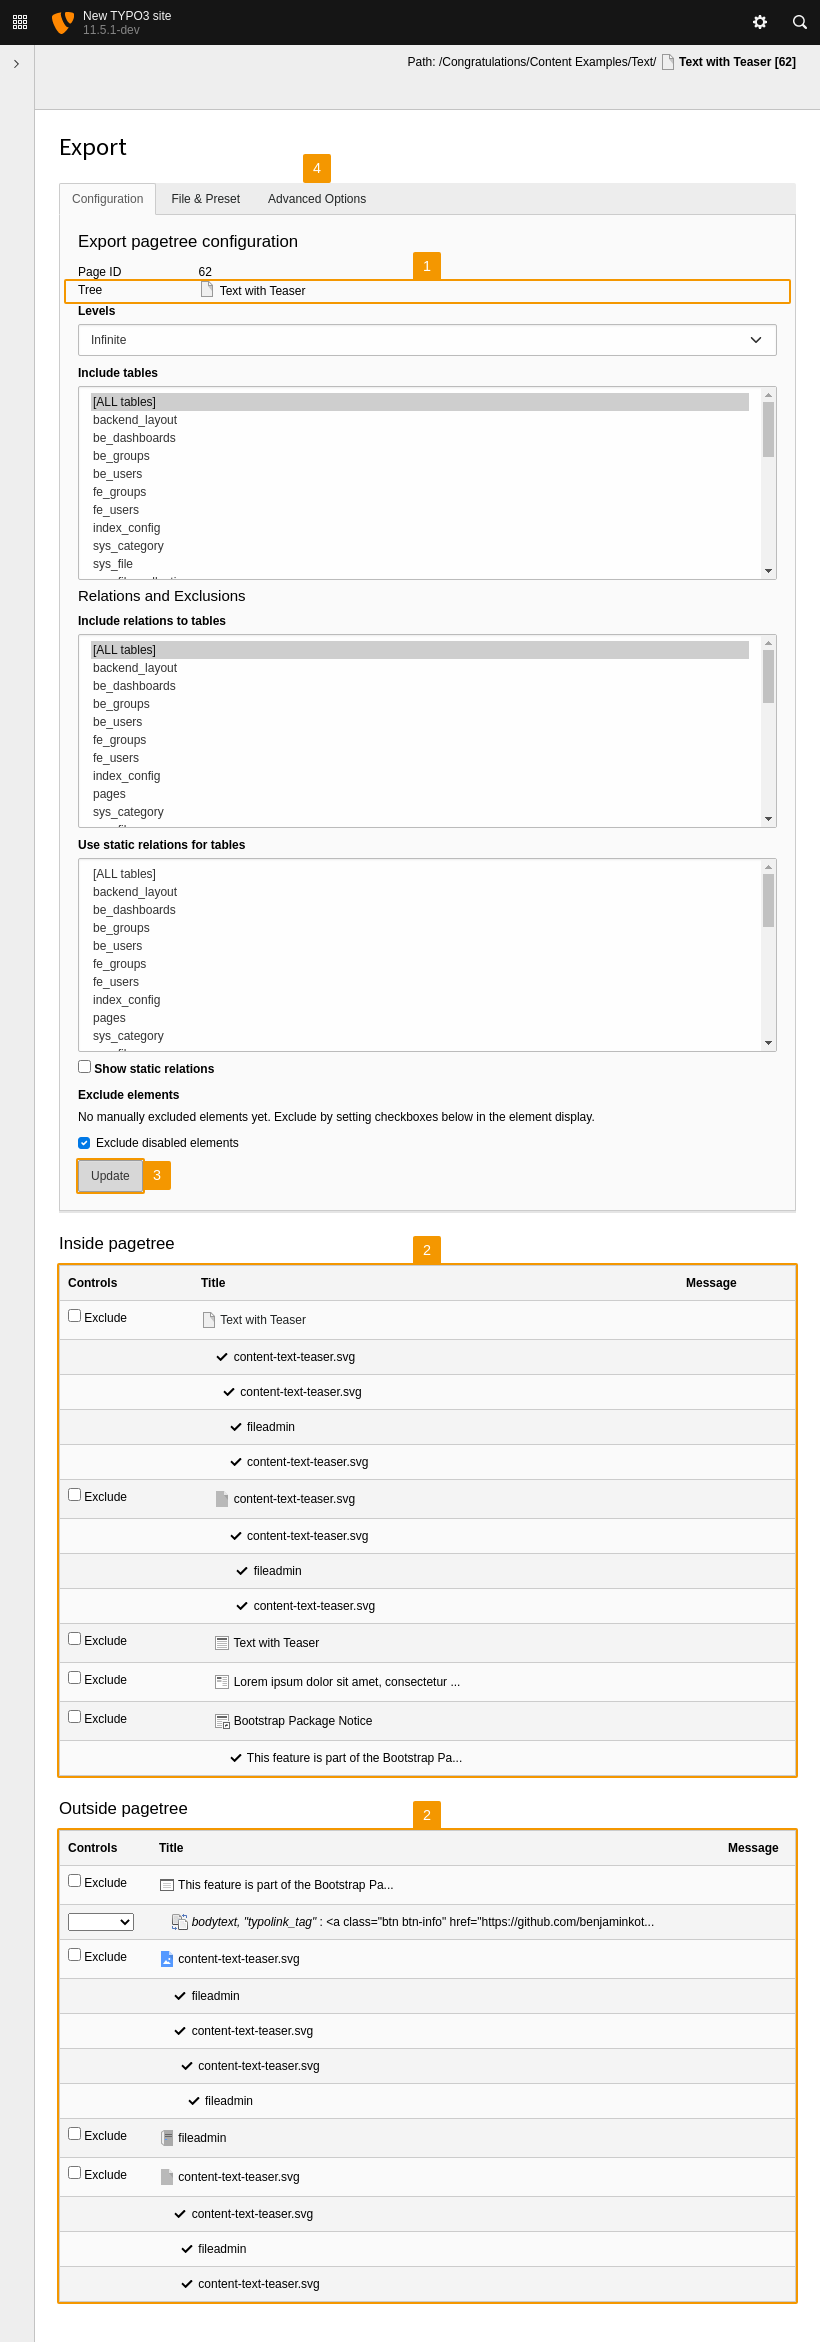
Task: Click the page icon beside Tree entry
Action: [207, 290]
